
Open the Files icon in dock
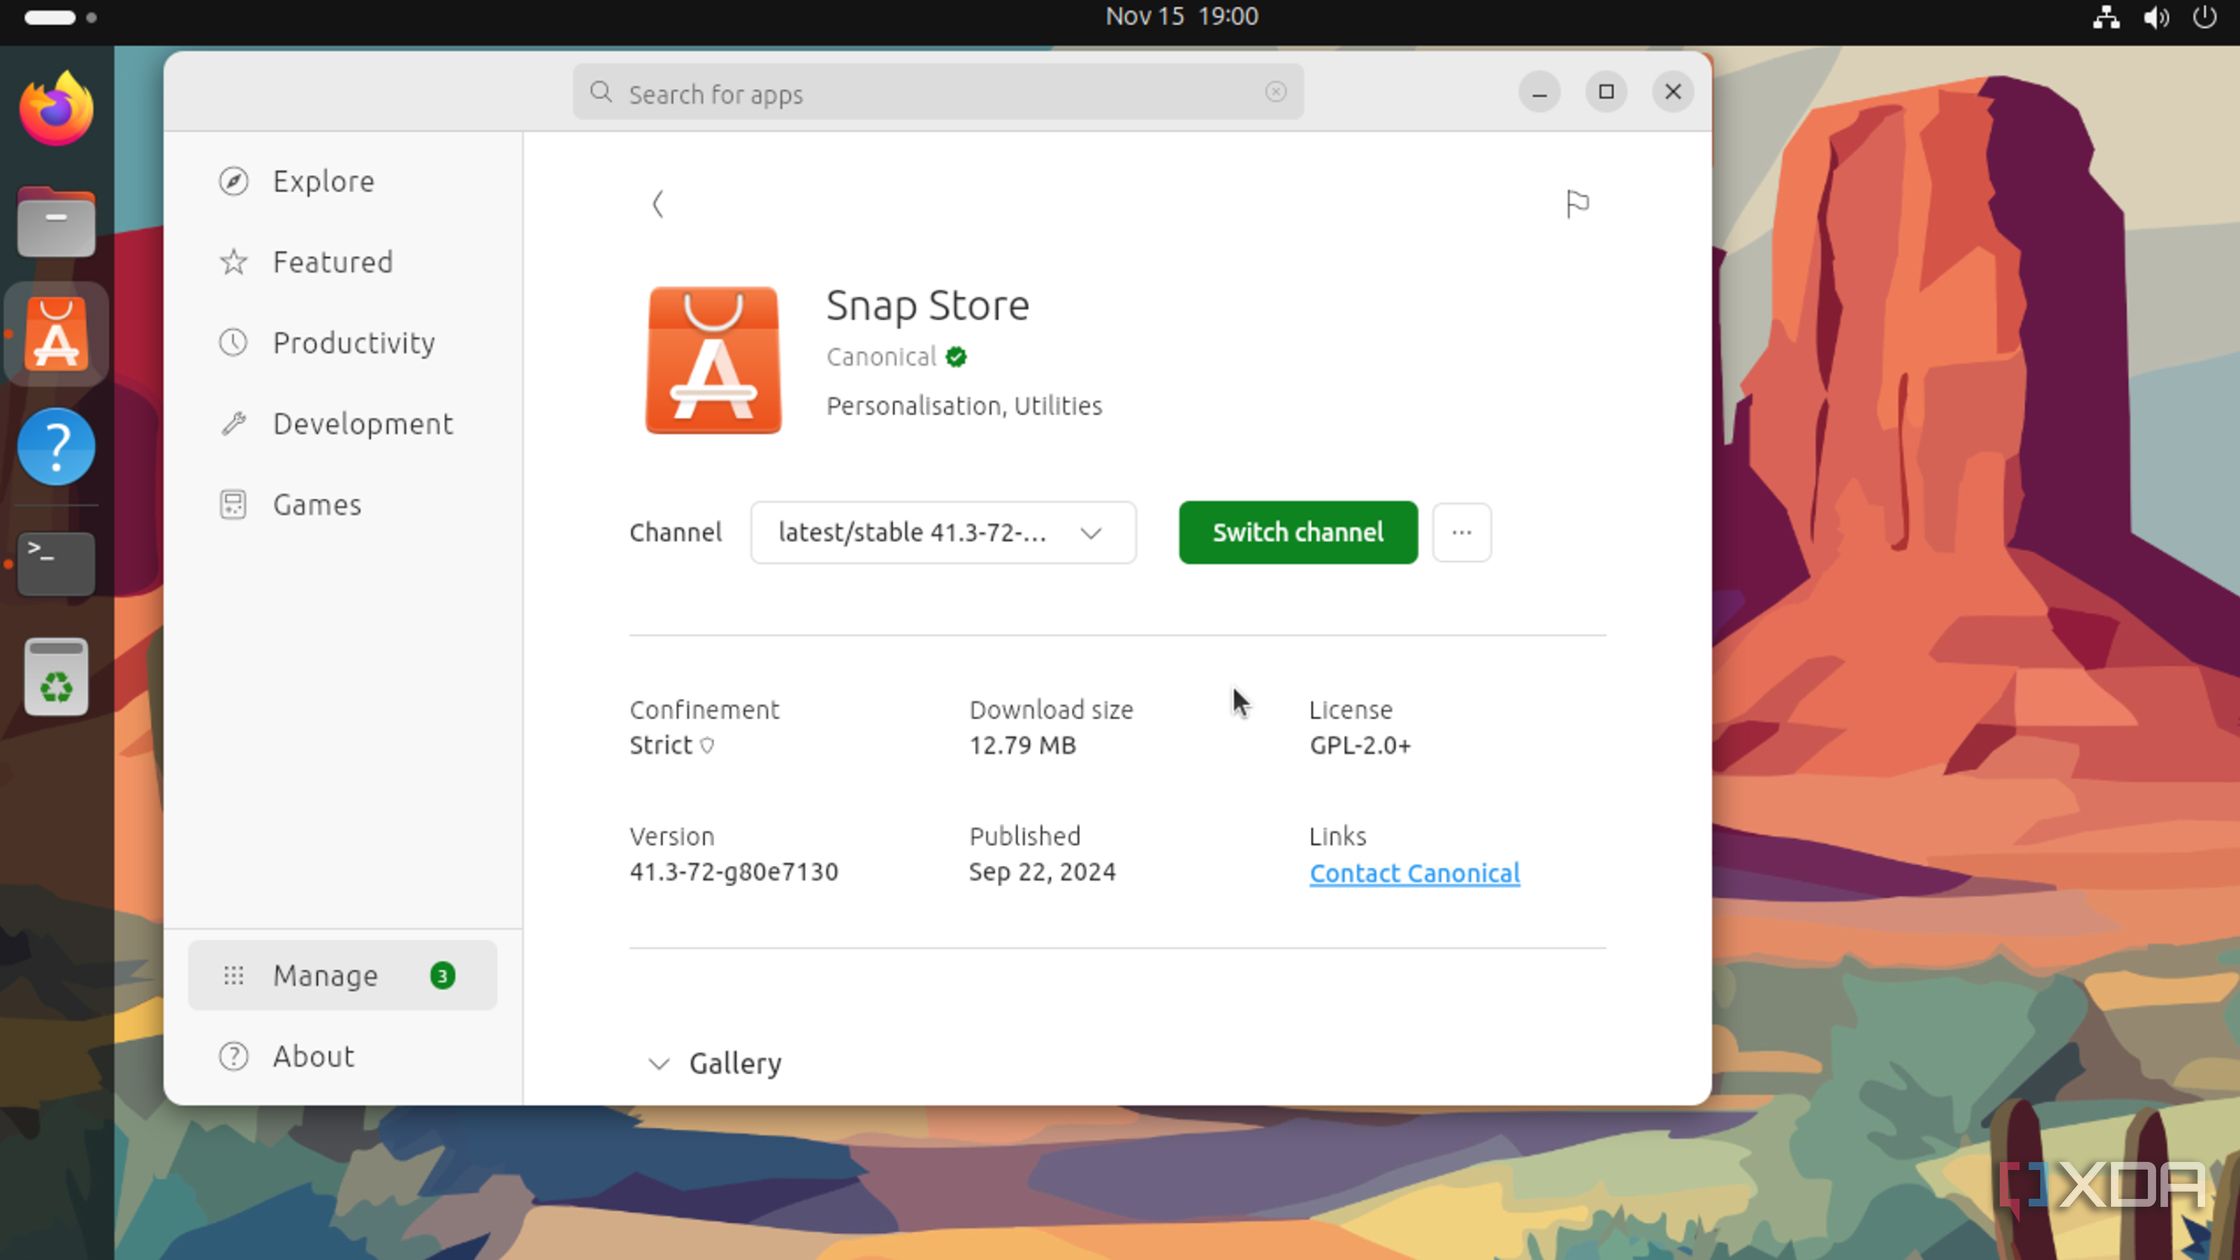[x=56, y=222]
